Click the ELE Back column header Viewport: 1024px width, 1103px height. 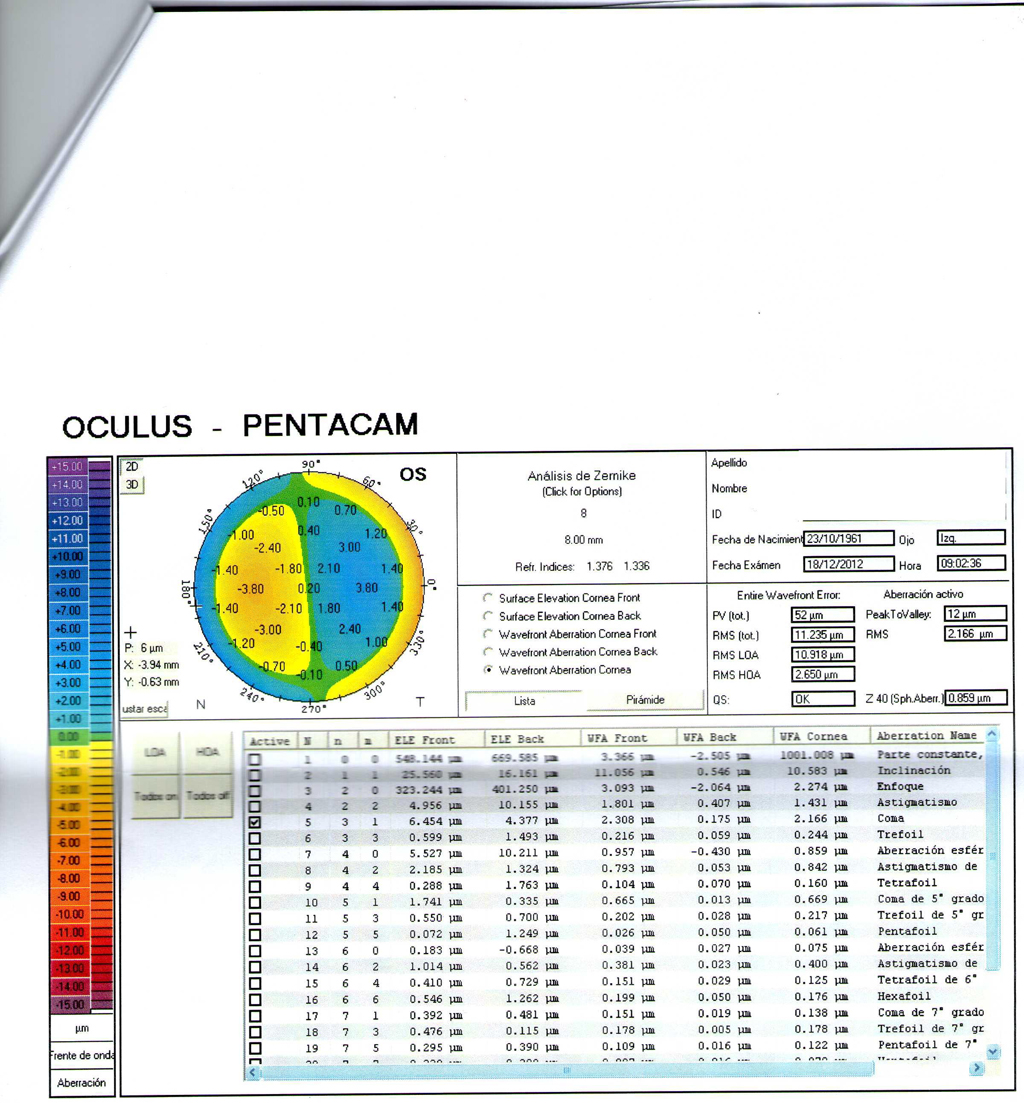[x=533, y=739]
